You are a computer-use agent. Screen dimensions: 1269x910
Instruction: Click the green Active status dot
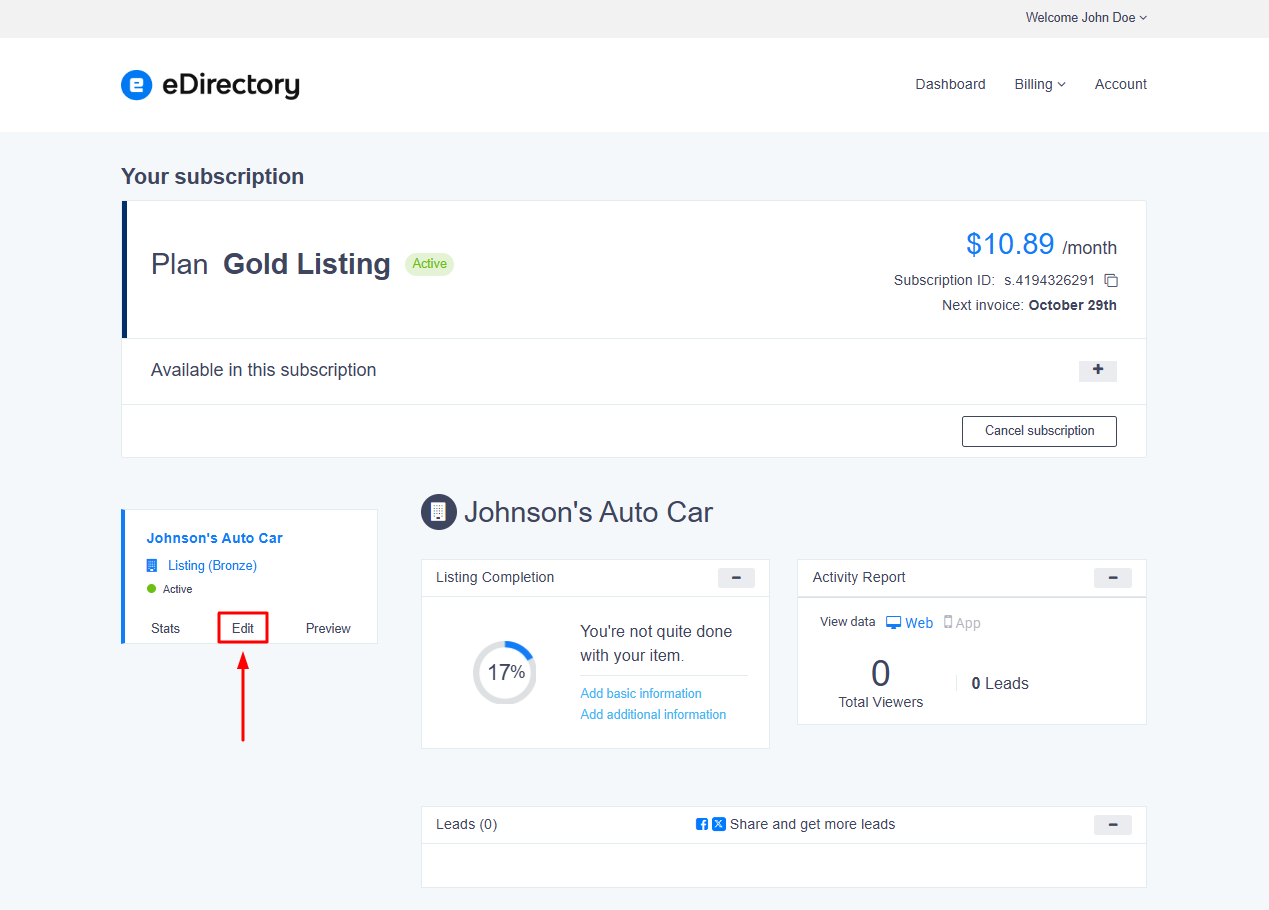152,589
